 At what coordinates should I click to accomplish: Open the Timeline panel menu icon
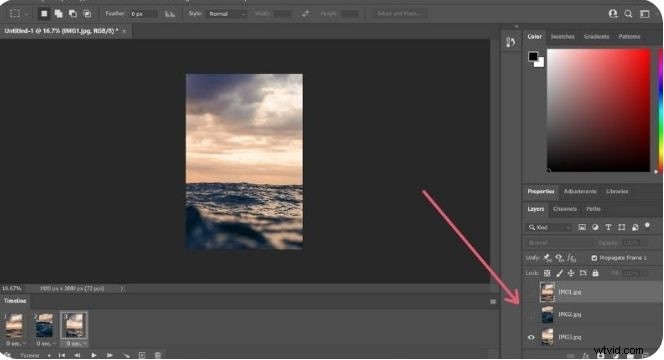click(x=493, y=302)
